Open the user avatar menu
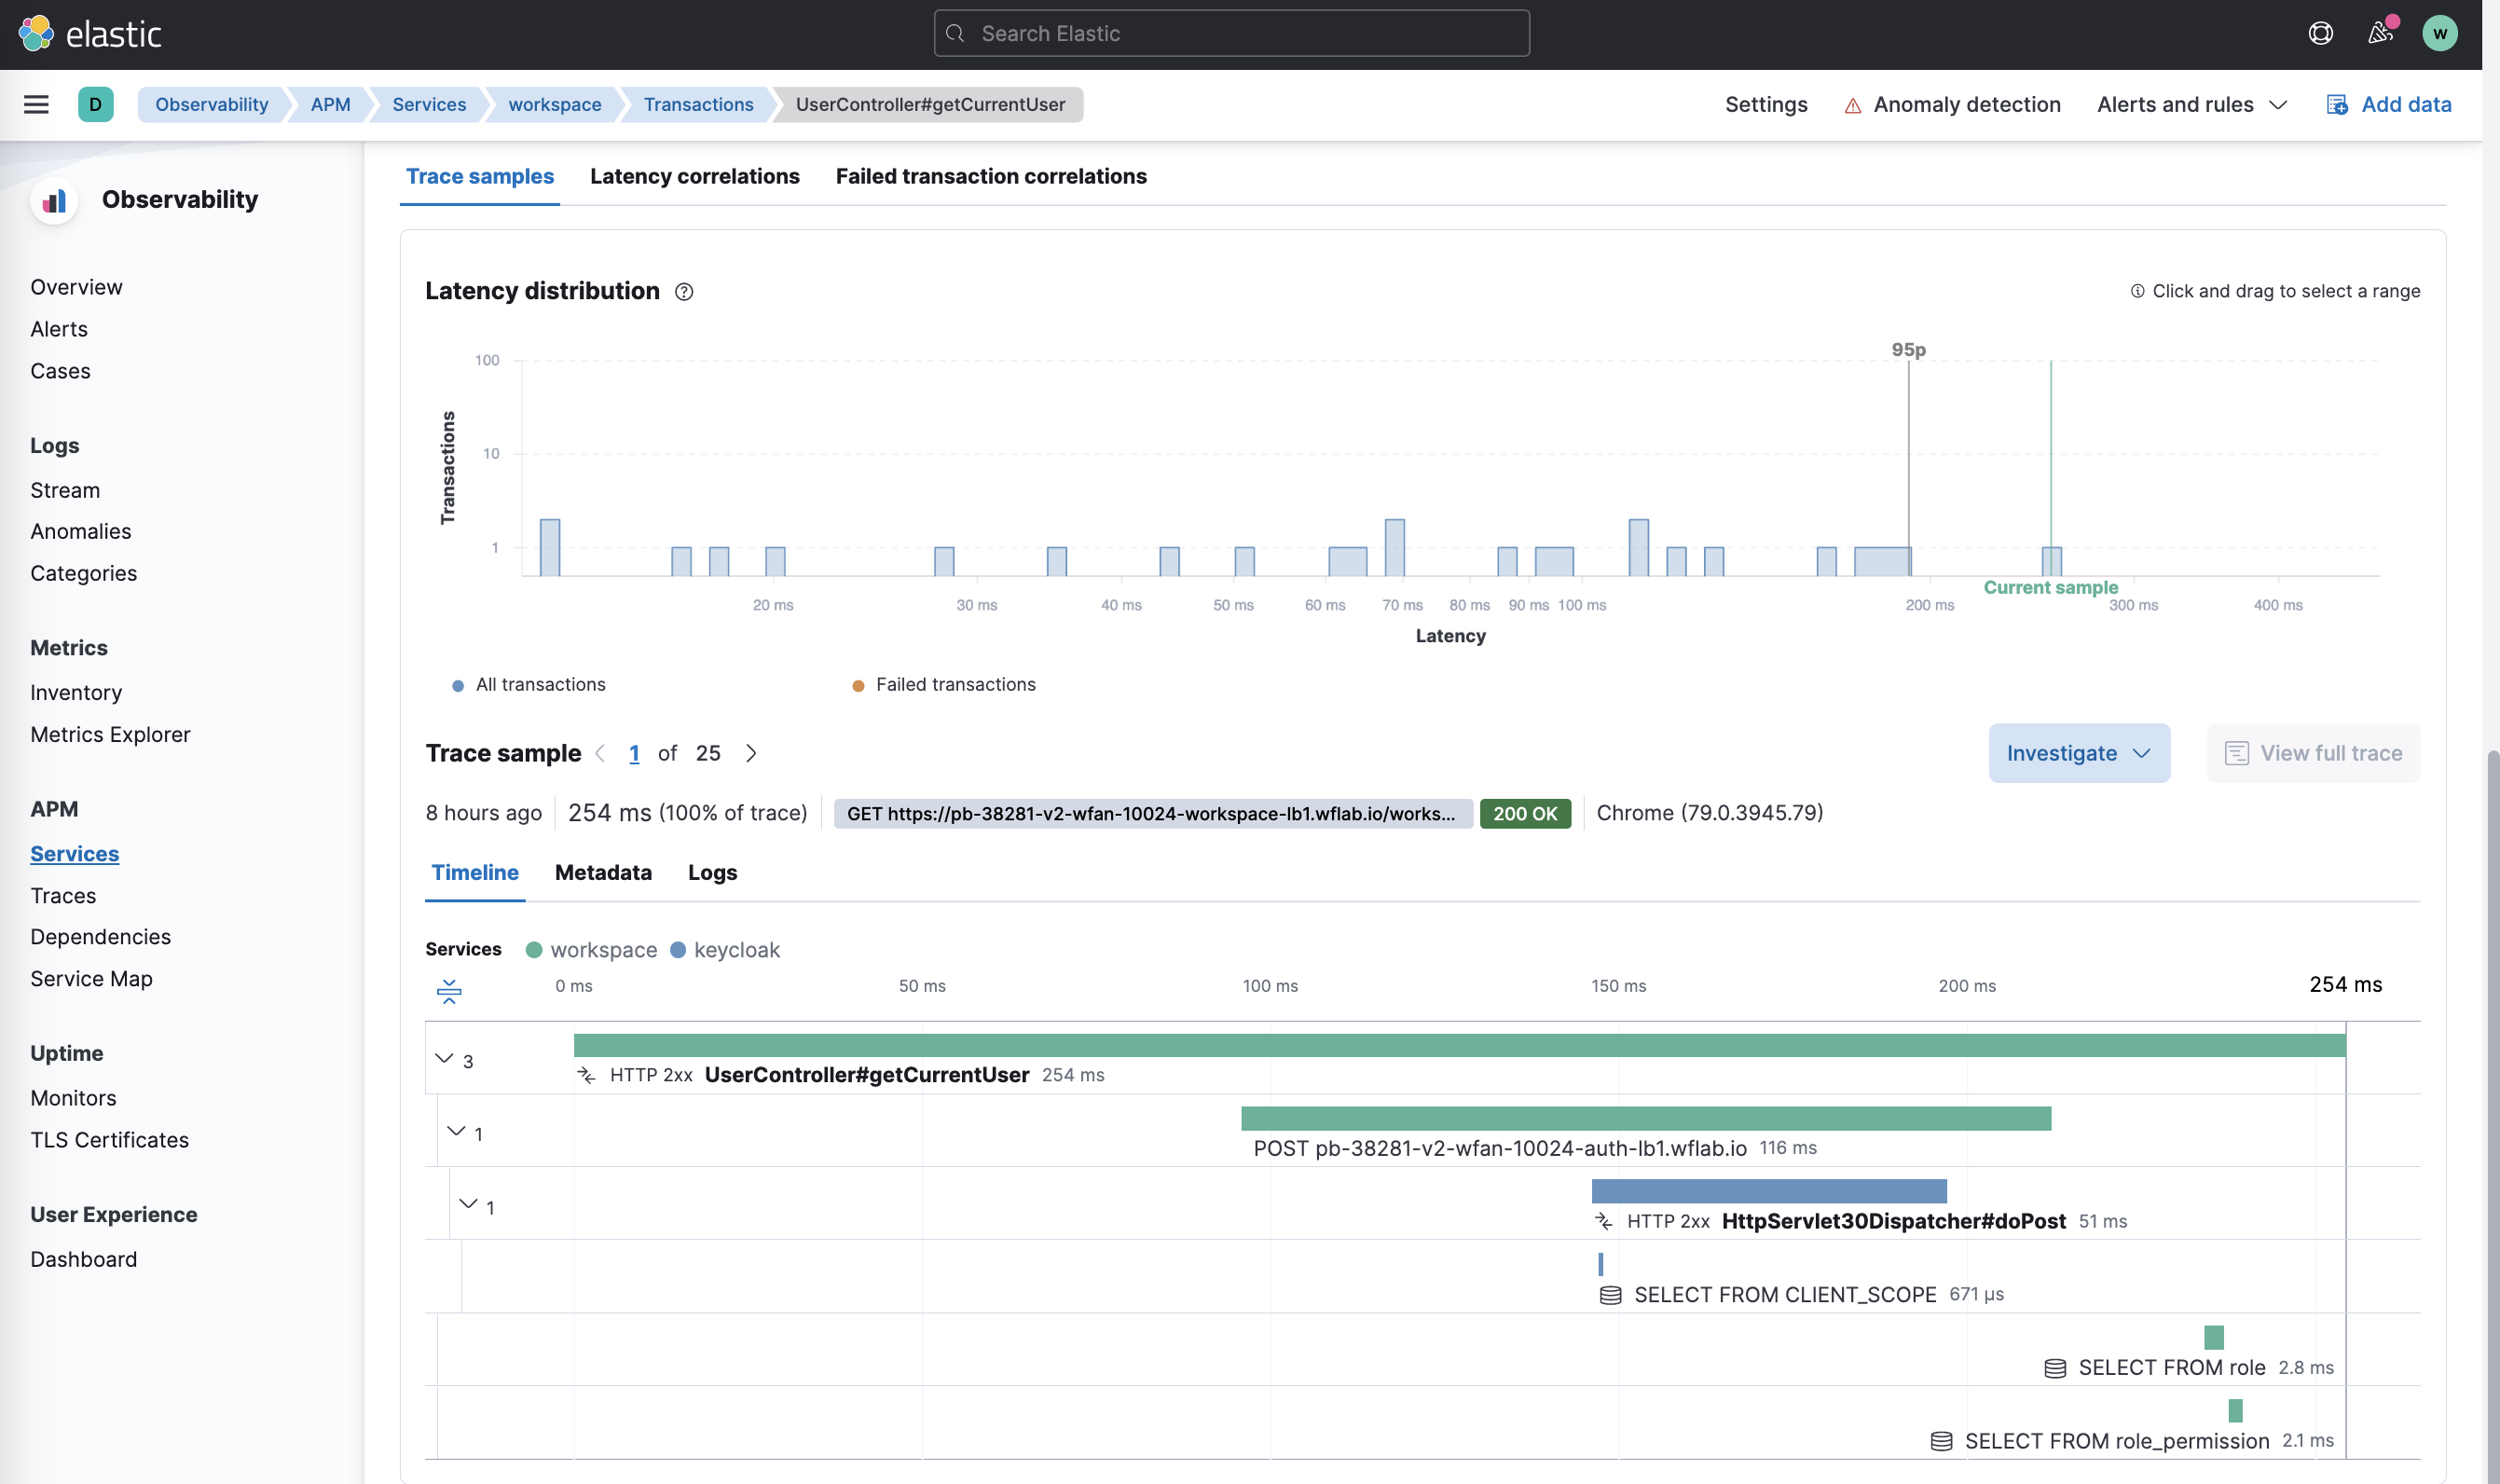2500x1484 pixels. (x=2440, y=33)
